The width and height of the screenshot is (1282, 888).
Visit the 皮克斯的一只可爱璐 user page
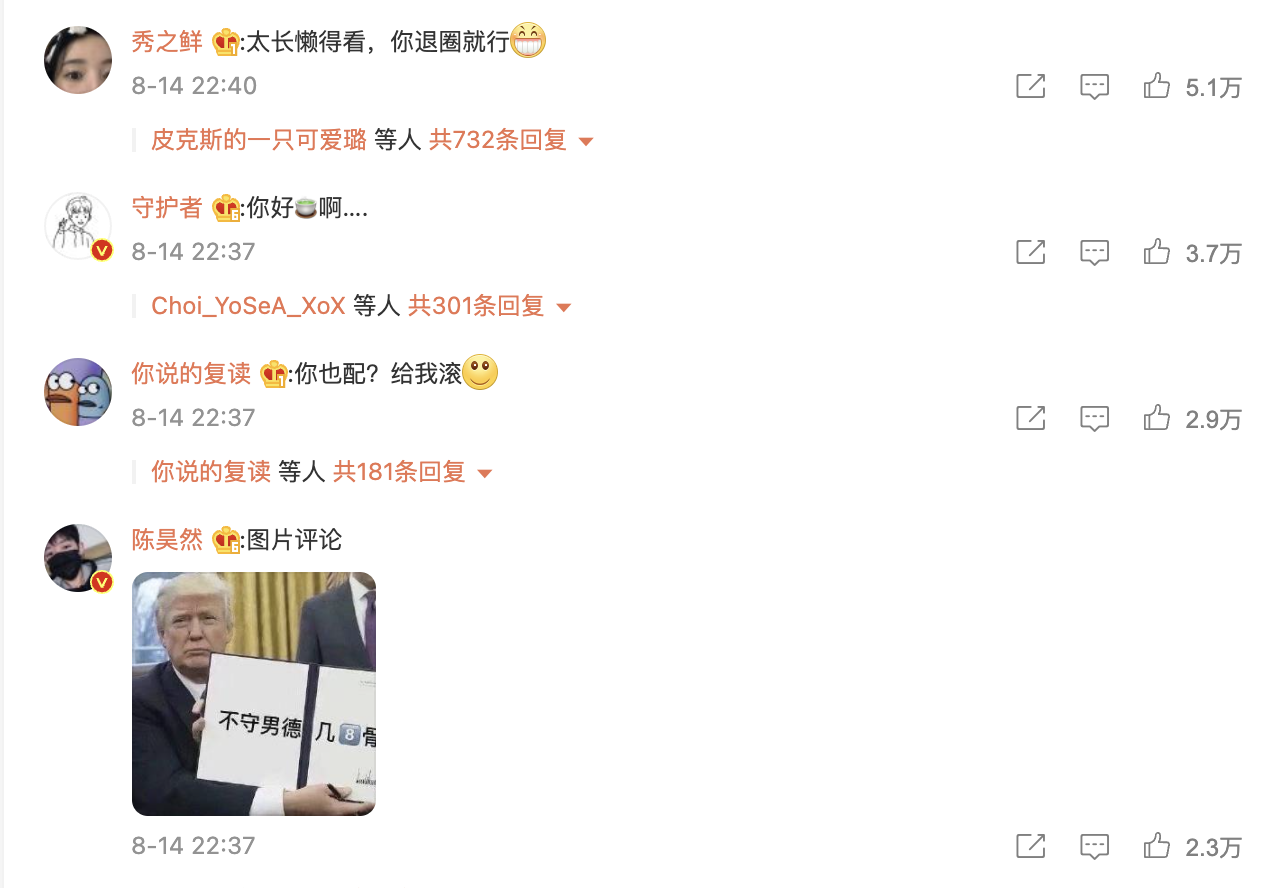click(259, 140)
